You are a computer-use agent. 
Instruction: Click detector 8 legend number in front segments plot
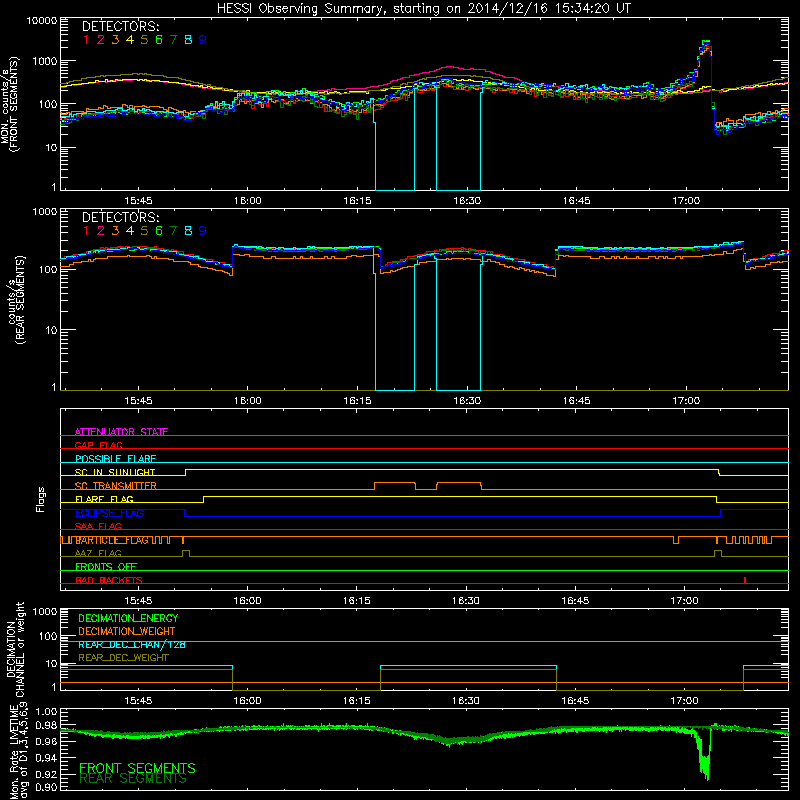pos(188,39)
